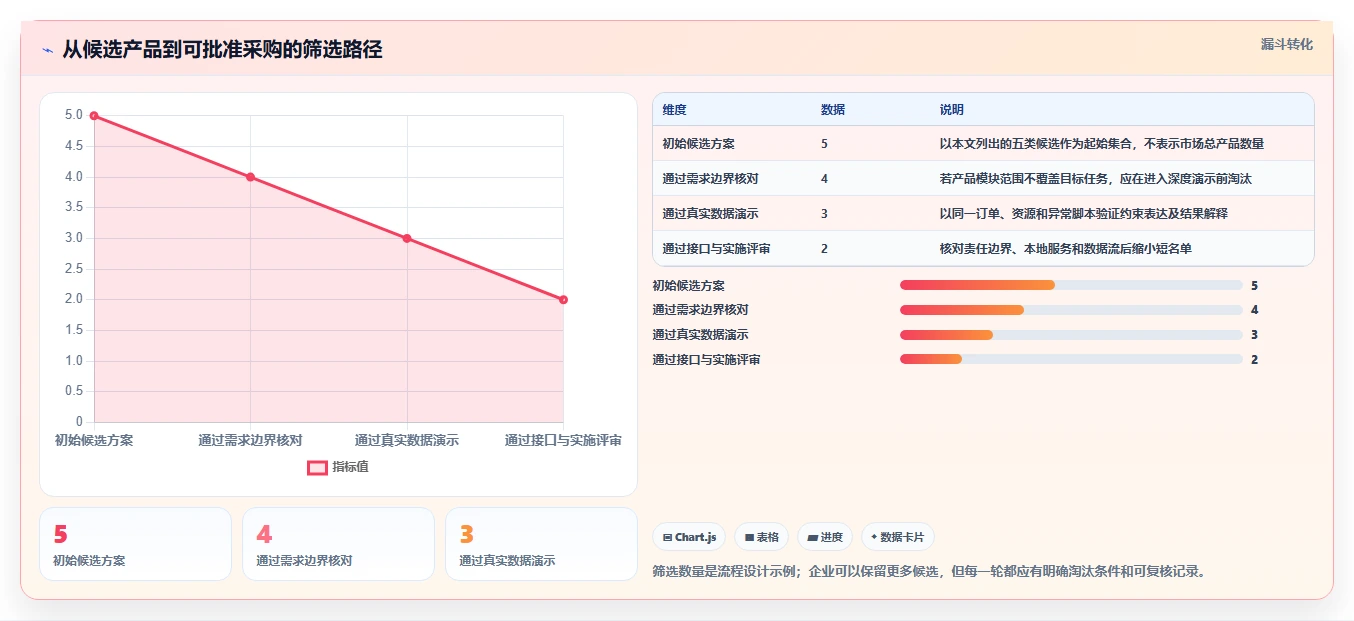Click the y-axis tick label 4.5
1354x621 pixels.
pyautogui.click(x=74, y=146)
